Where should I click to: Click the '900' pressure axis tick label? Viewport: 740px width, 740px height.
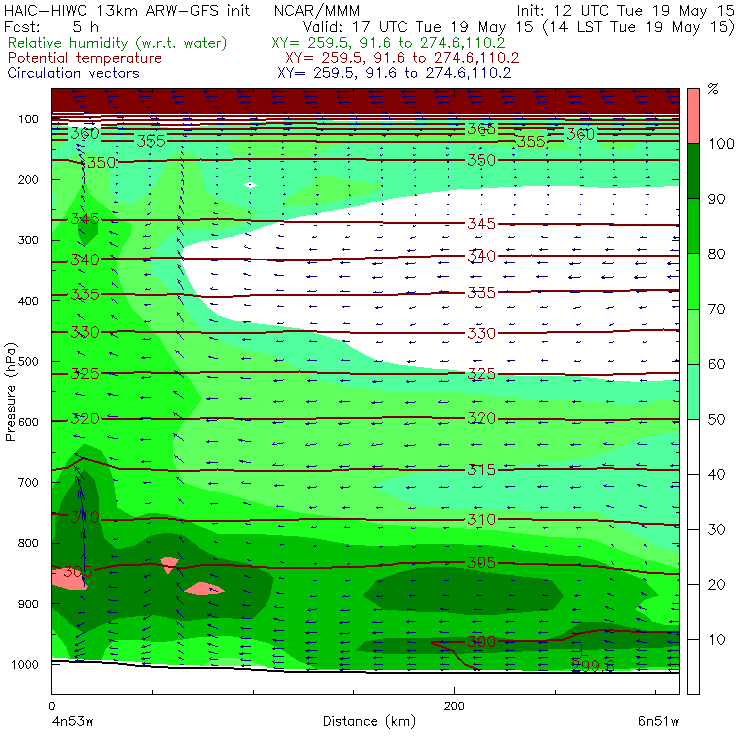(x=28, y=604)
